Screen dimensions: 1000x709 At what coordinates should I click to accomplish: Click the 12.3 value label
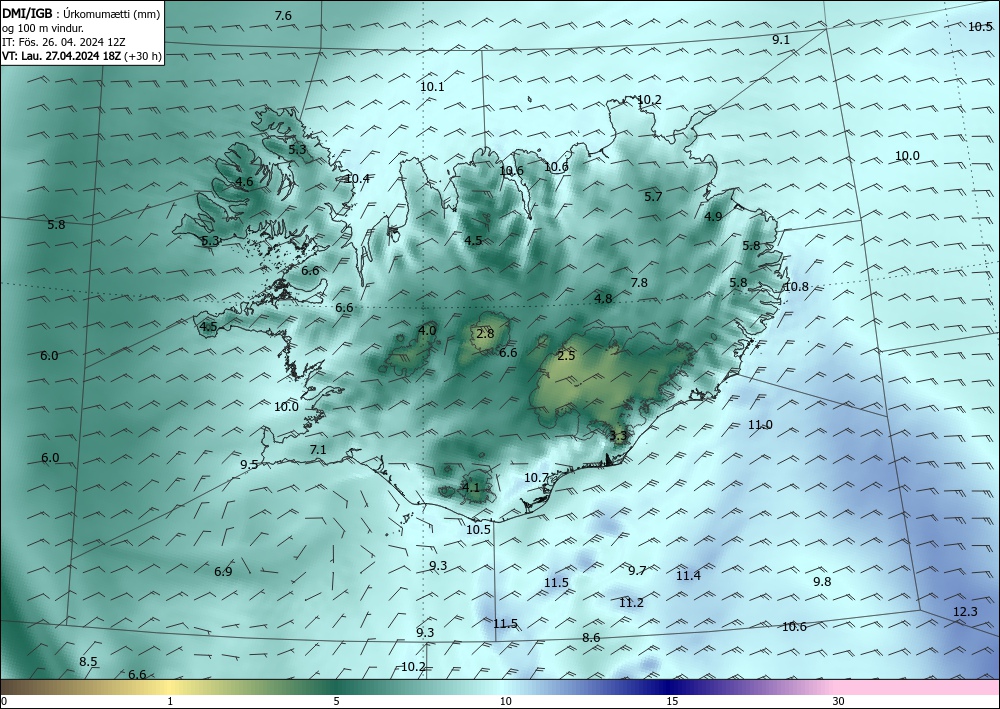965,612
